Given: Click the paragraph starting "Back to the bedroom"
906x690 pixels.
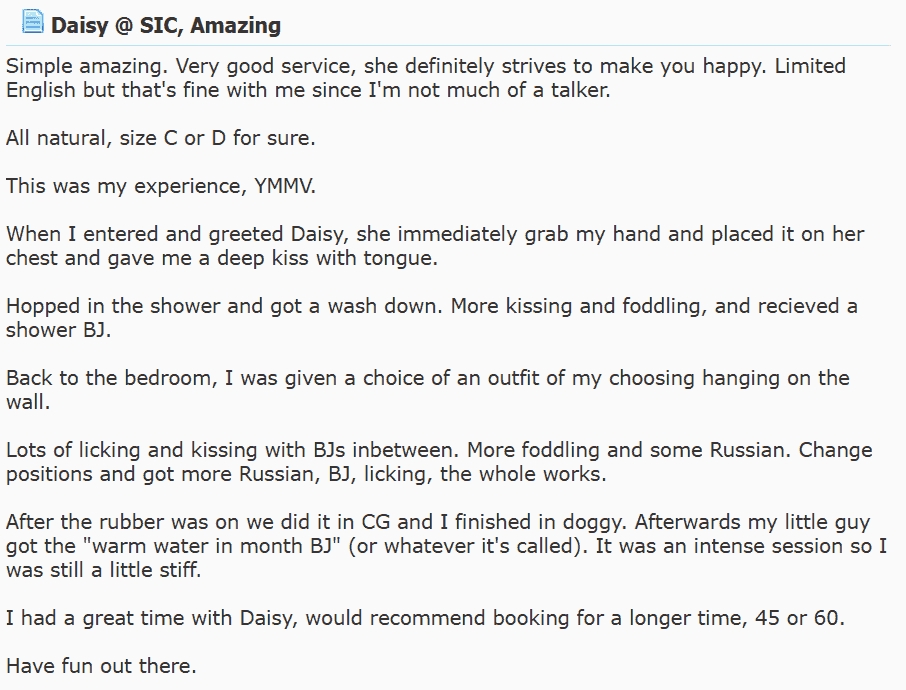Looking at the screenshot, I should (428, 389).
